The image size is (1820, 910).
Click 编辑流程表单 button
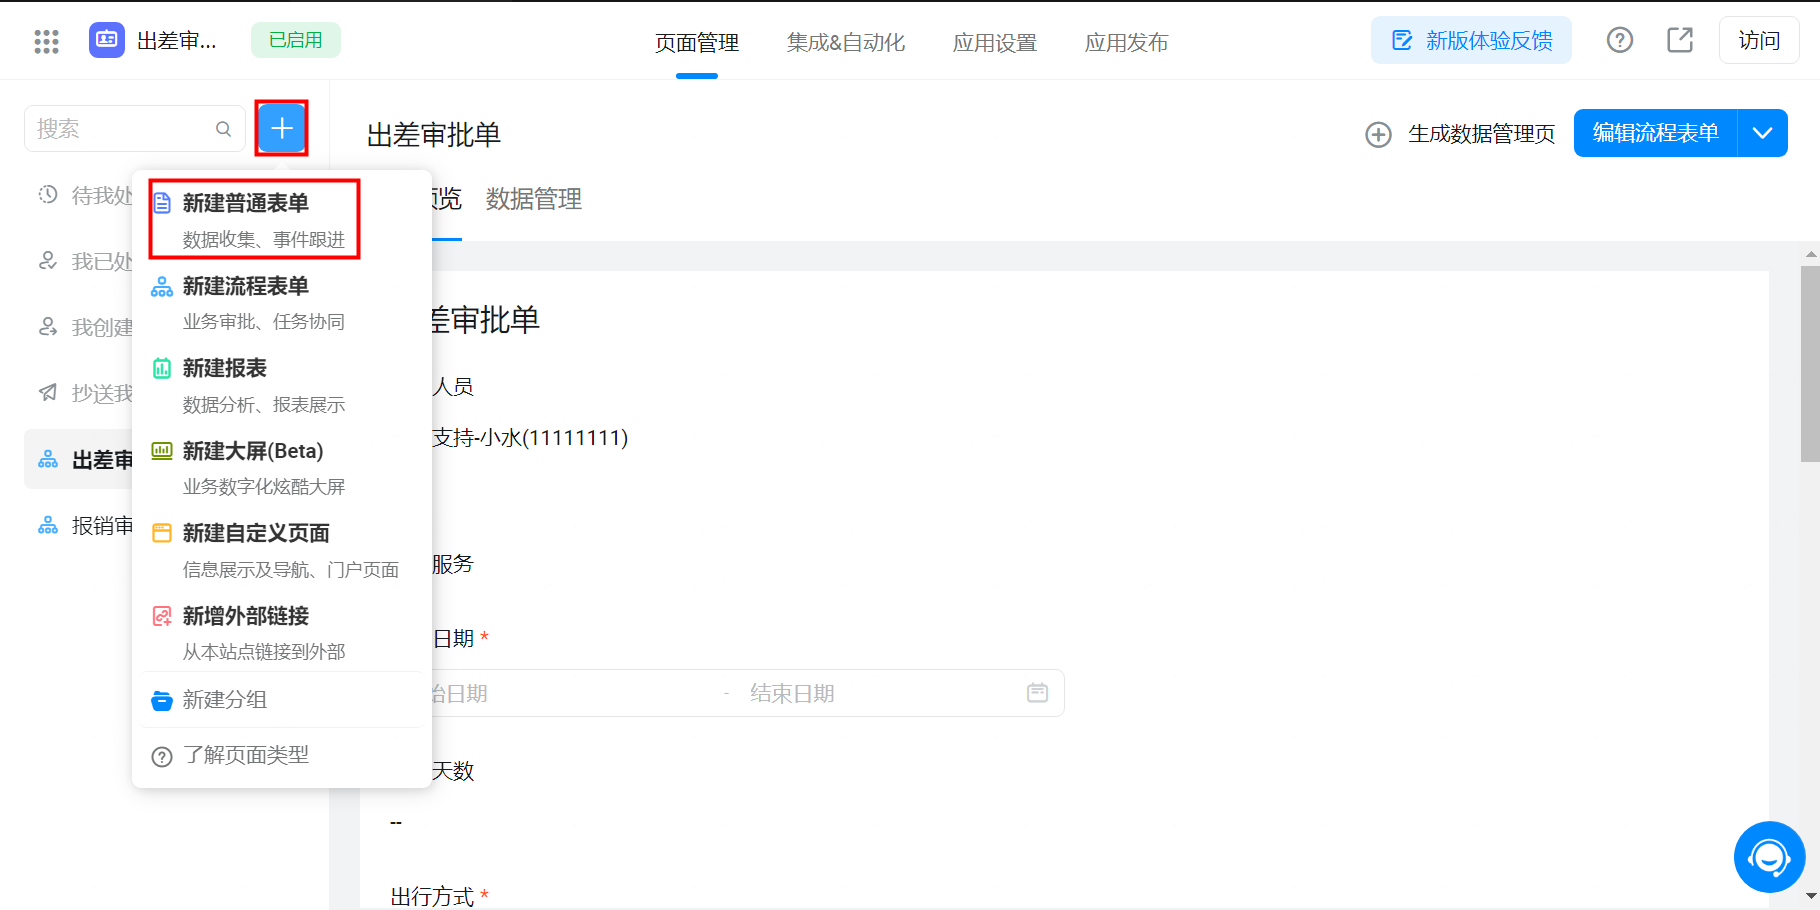(1656, 133)
